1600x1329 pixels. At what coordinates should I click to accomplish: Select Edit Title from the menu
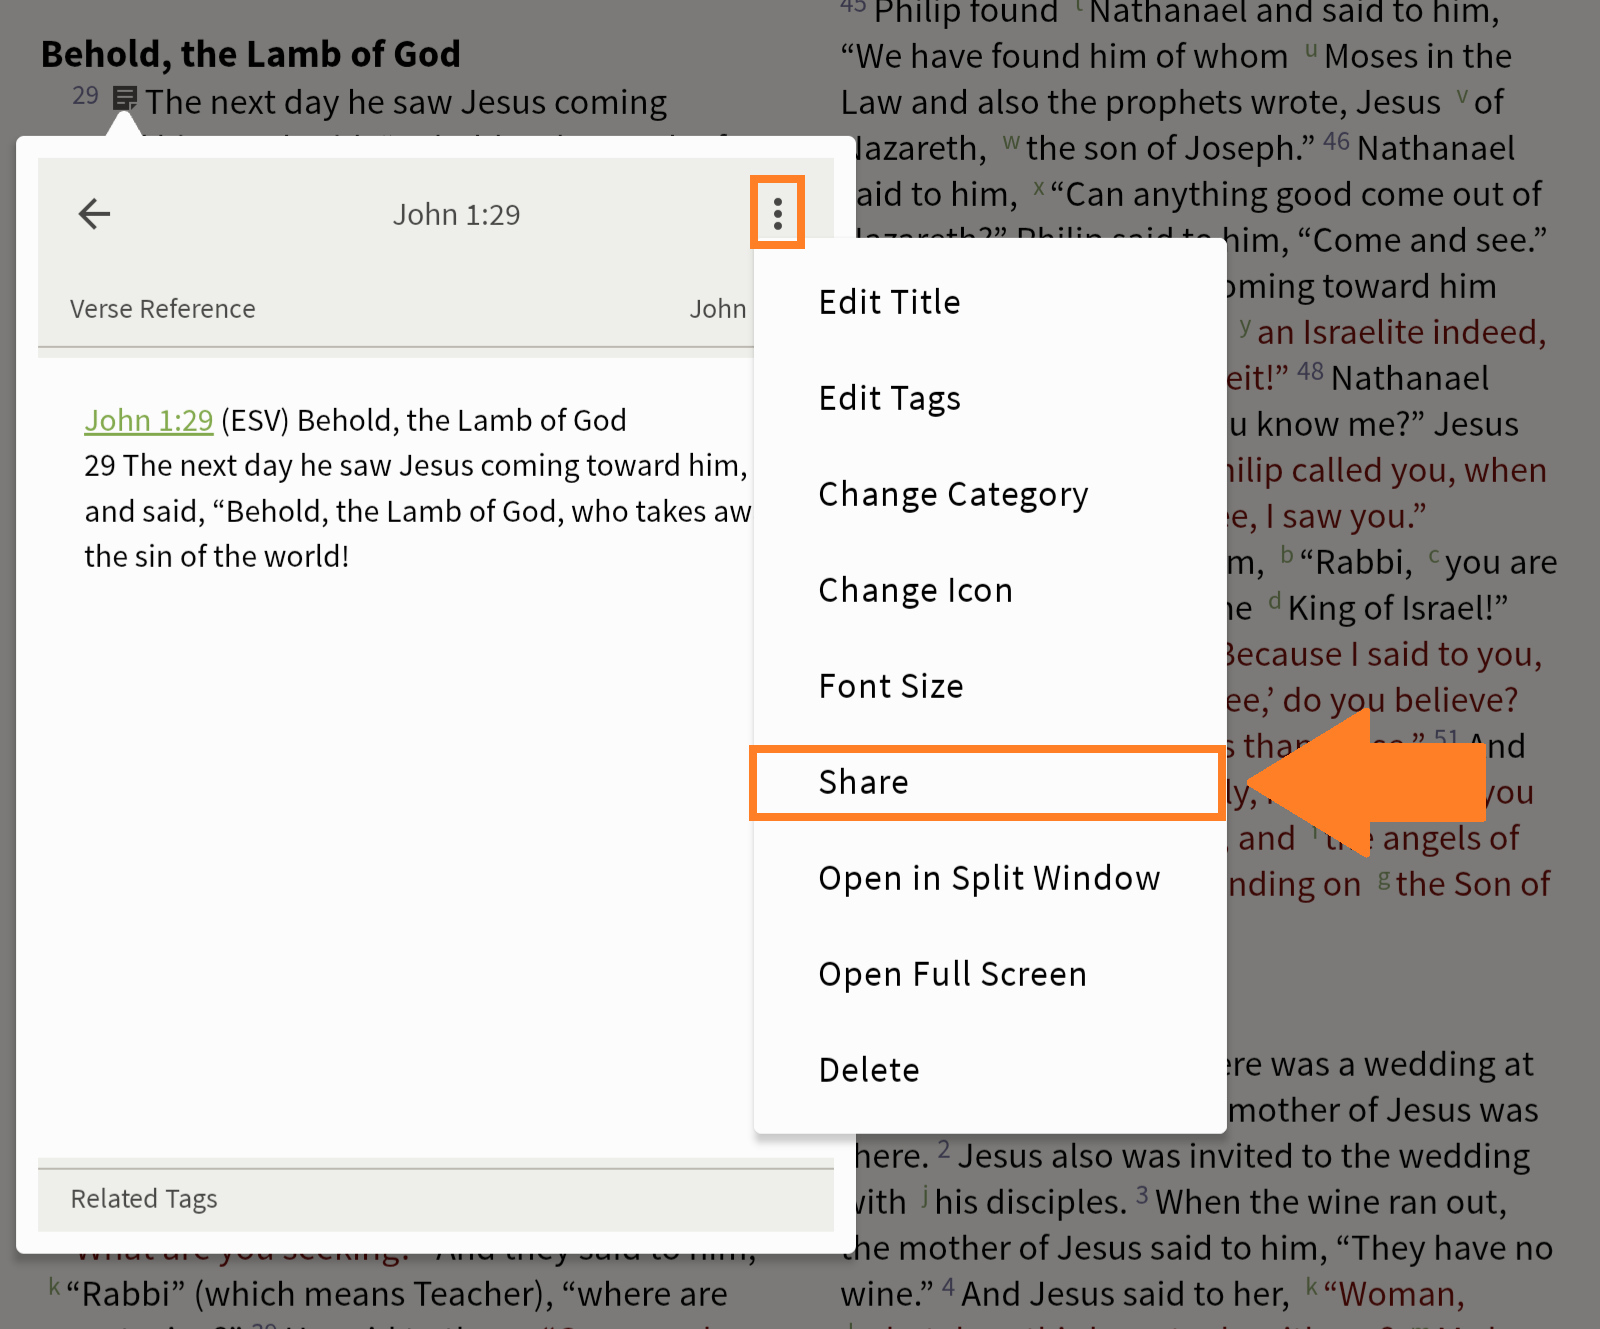pos(889,302)
